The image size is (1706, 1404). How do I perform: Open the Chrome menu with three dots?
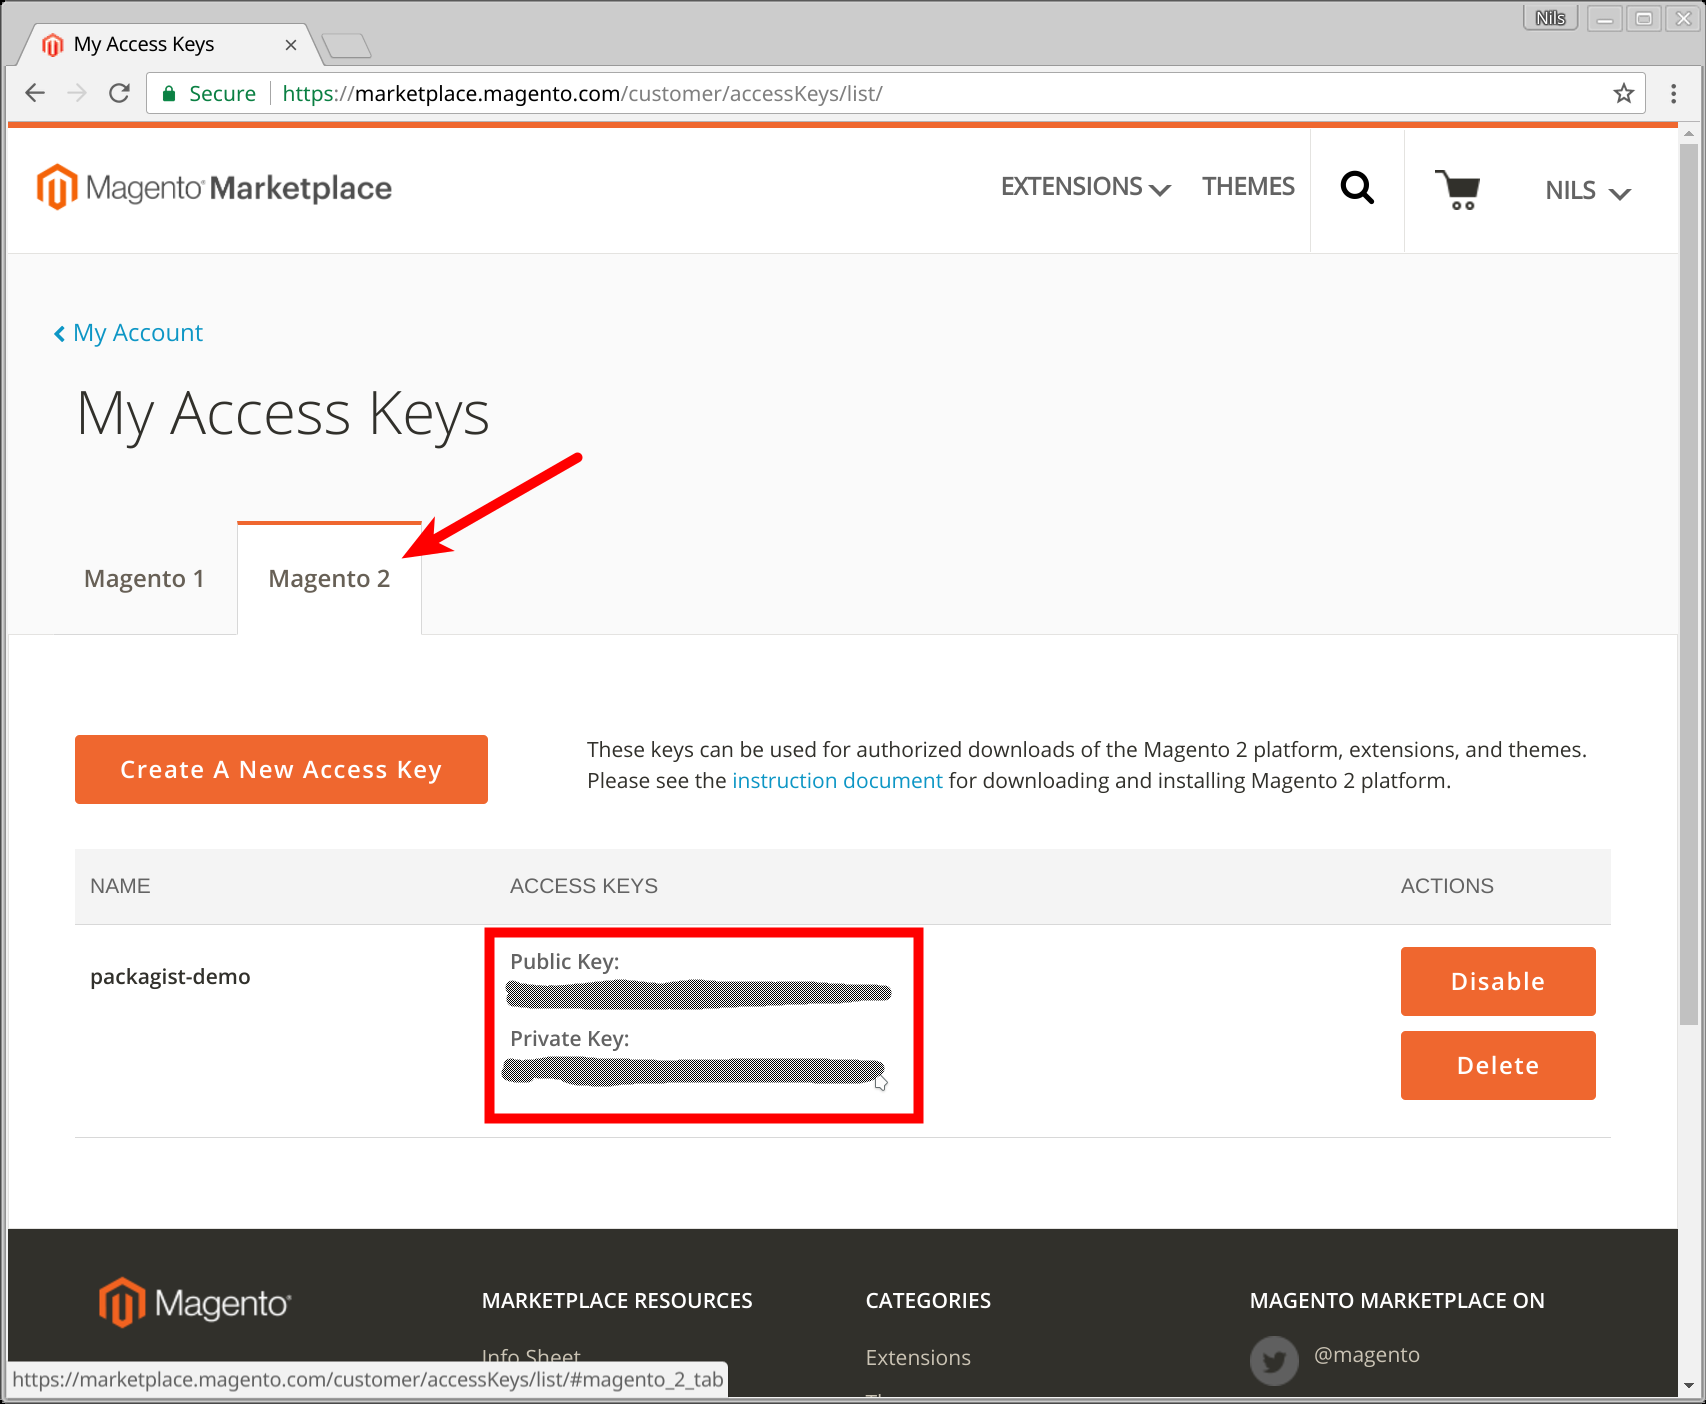pos(1671,93)
